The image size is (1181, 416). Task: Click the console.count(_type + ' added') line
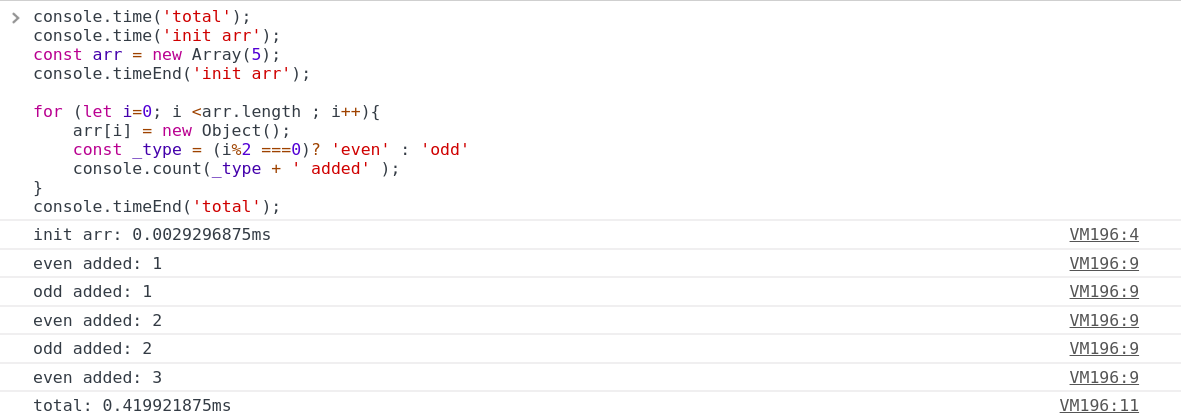coord(236,169)
